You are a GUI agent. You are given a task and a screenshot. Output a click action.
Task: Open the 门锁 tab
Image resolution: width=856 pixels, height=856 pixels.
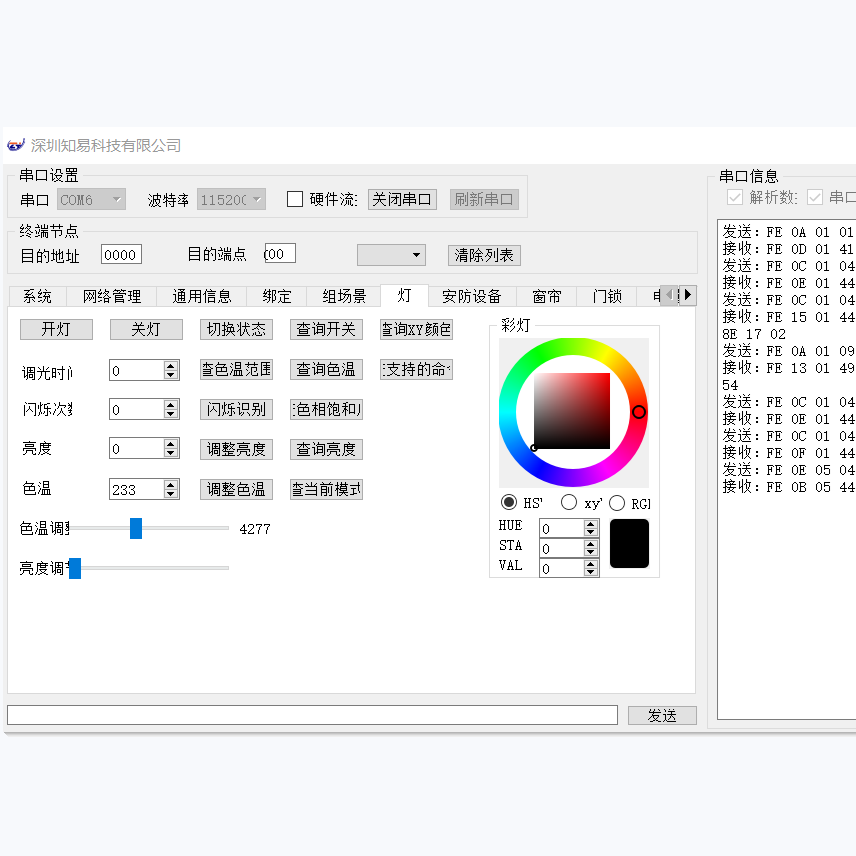607,296
